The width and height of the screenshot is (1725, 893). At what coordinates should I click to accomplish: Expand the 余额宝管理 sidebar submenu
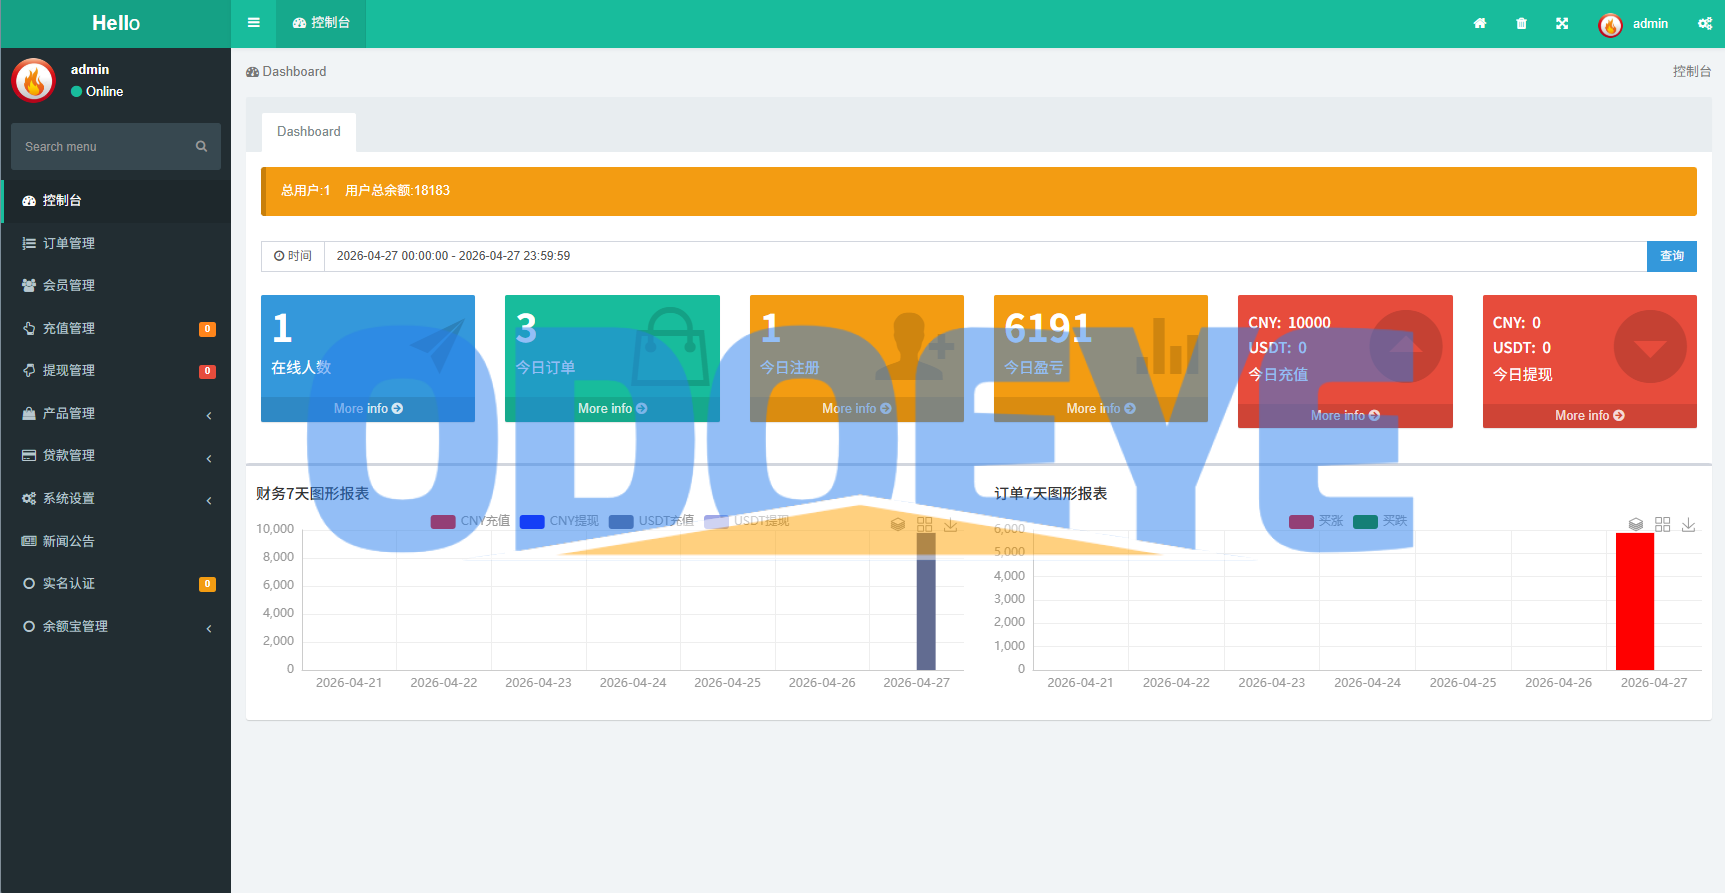[116, 626]
